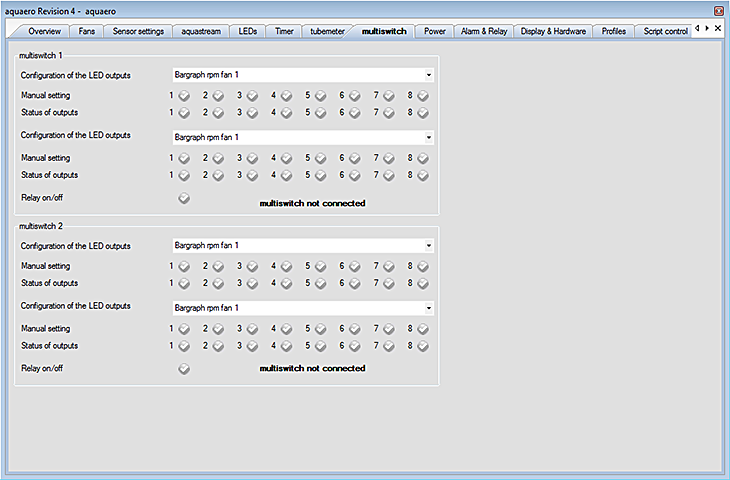Go to the Sensor settings tab
The width and height of the screenshot is (730, 480).
(138, 32)
